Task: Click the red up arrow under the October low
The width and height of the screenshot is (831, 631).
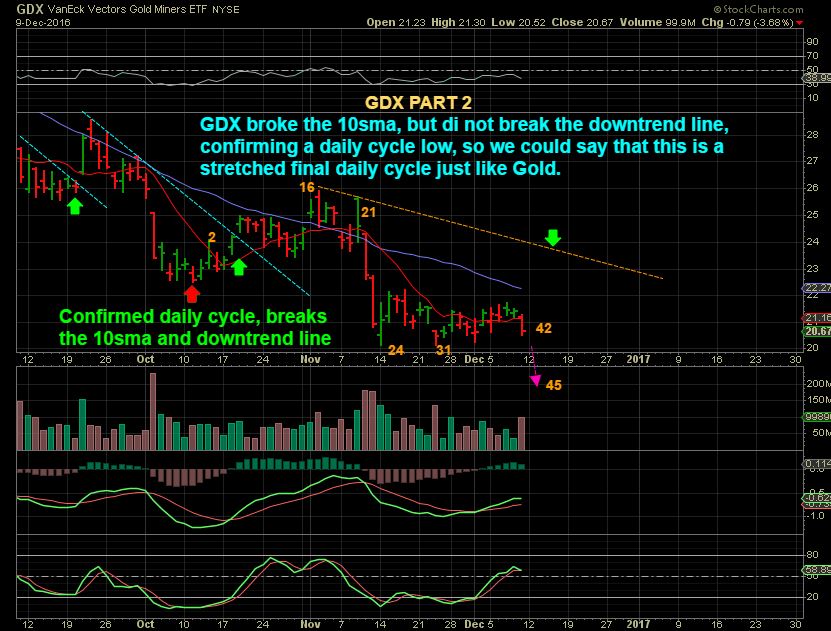Action: (x=192, y=294)
